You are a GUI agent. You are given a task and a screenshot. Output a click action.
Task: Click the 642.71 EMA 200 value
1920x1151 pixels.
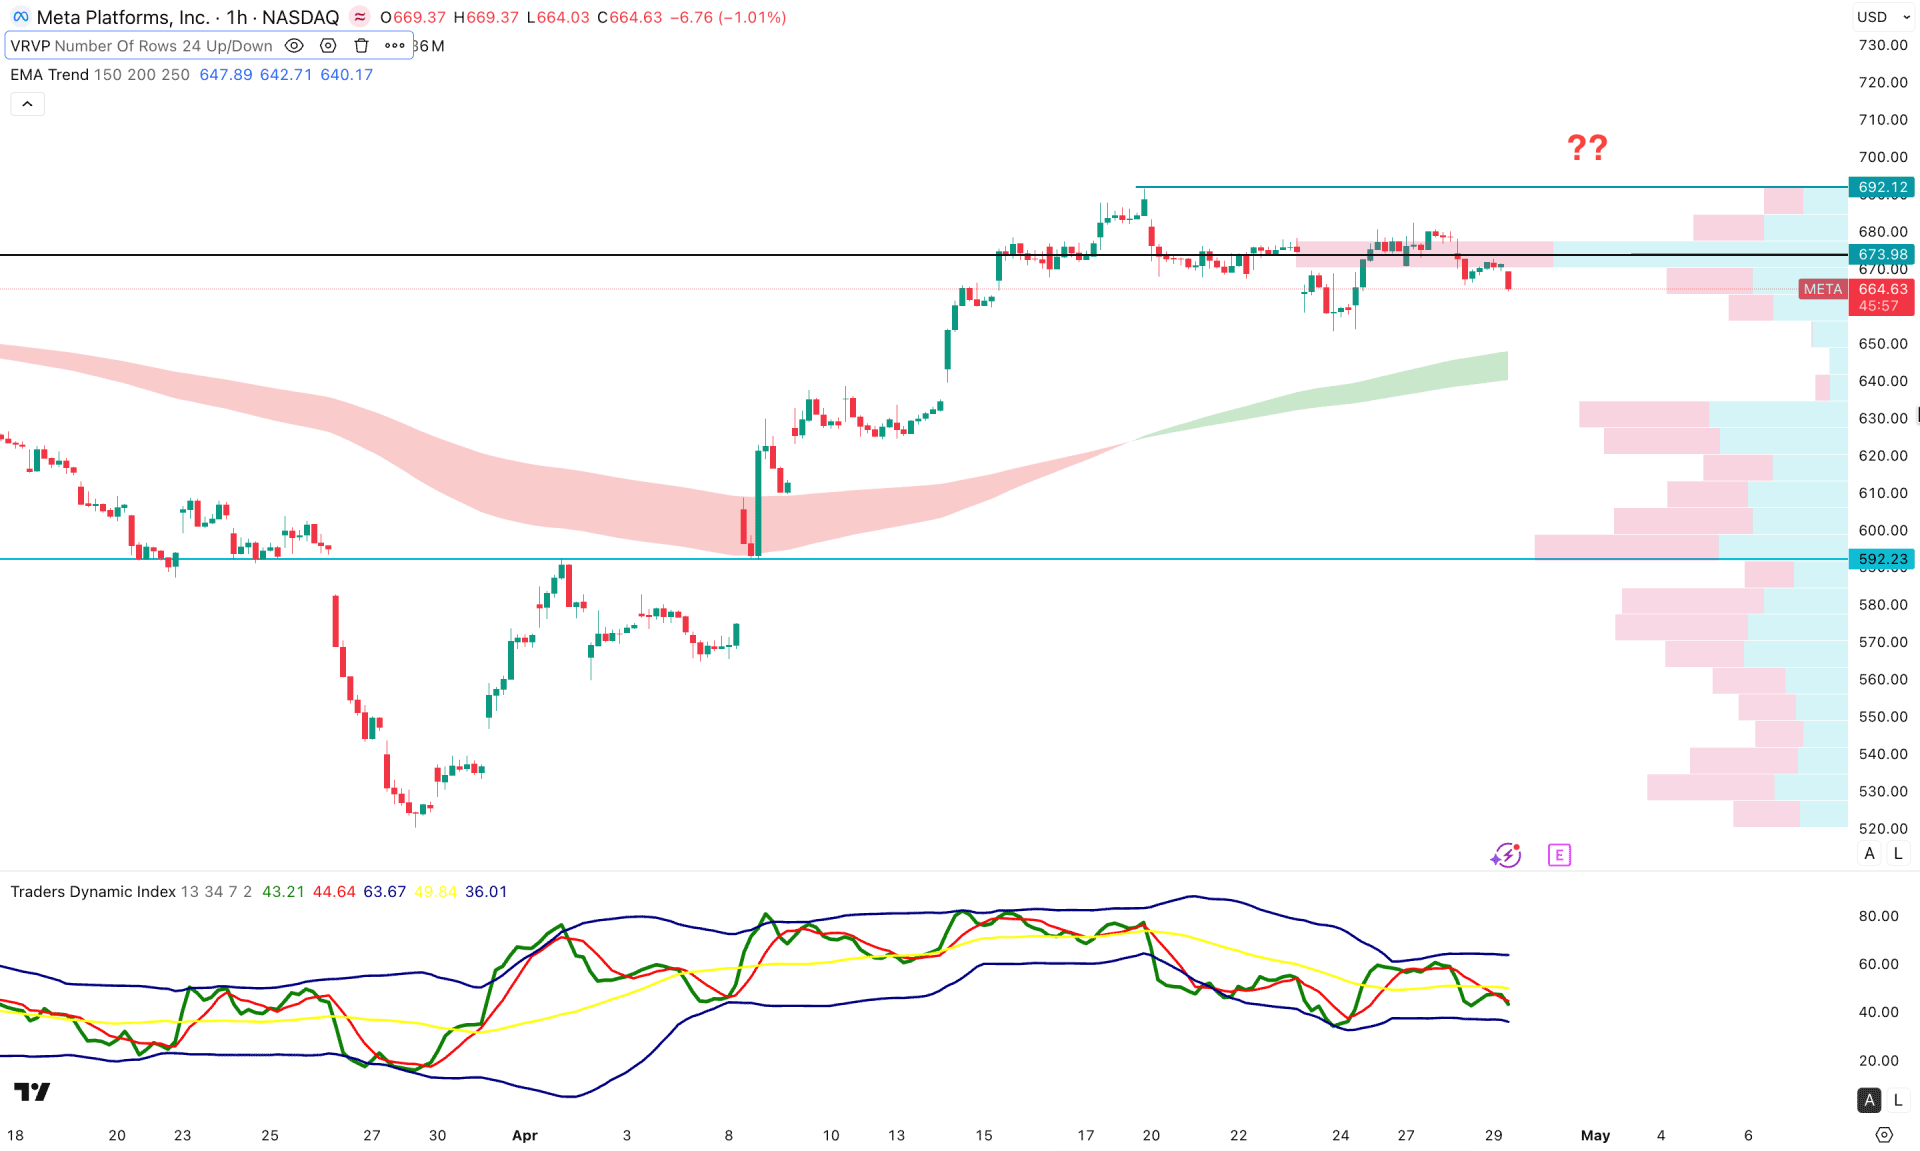[x=286, y=75]
